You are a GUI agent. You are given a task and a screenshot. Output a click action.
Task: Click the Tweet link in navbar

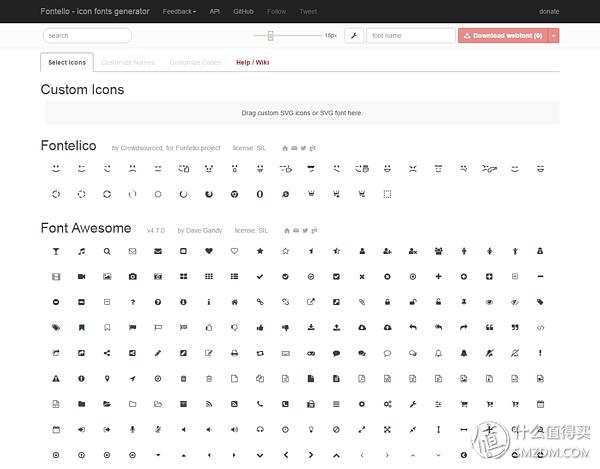(308, 11)
